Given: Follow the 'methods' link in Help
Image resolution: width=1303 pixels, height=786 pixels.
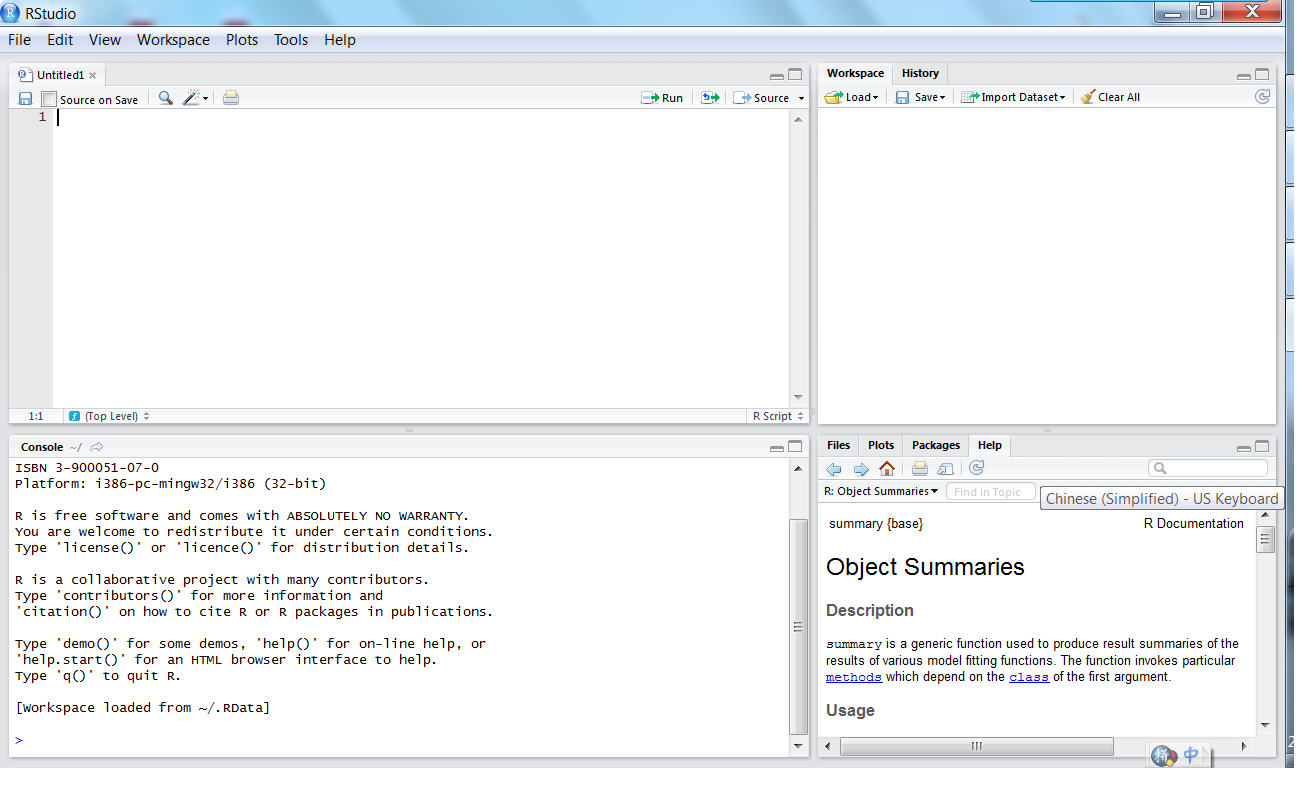Looking at the screenshot, I should click(854, 677).
